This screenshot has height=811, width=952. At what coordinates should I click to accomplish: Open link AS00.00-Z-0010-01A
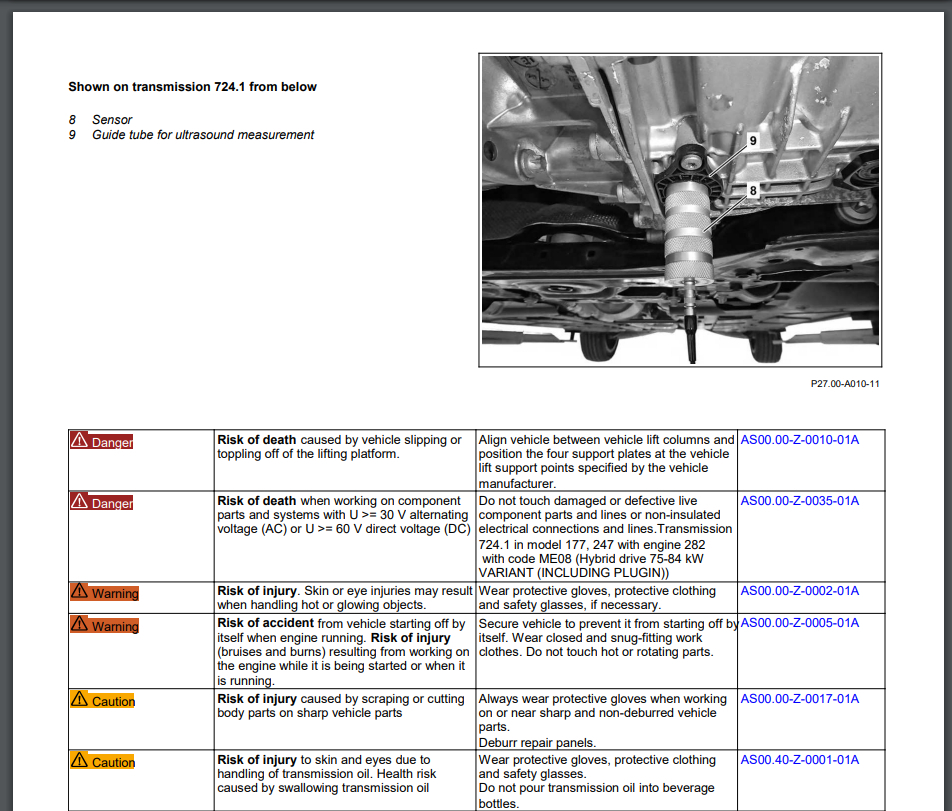(x=800, y=440)
